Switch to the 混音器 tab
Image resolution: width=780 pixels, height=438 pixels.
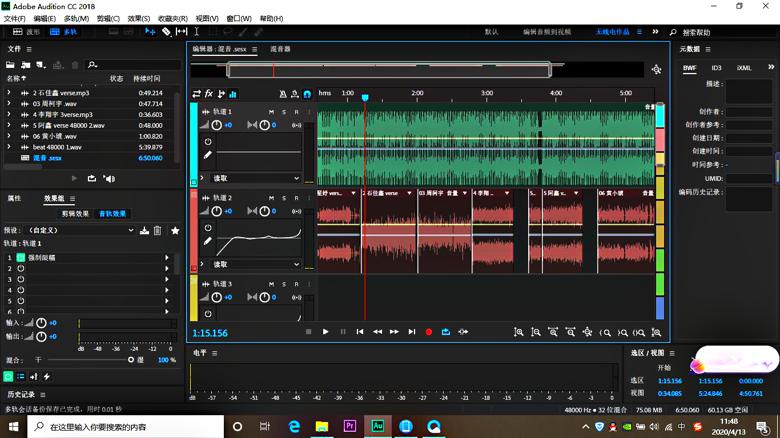(x=280, y=49)
